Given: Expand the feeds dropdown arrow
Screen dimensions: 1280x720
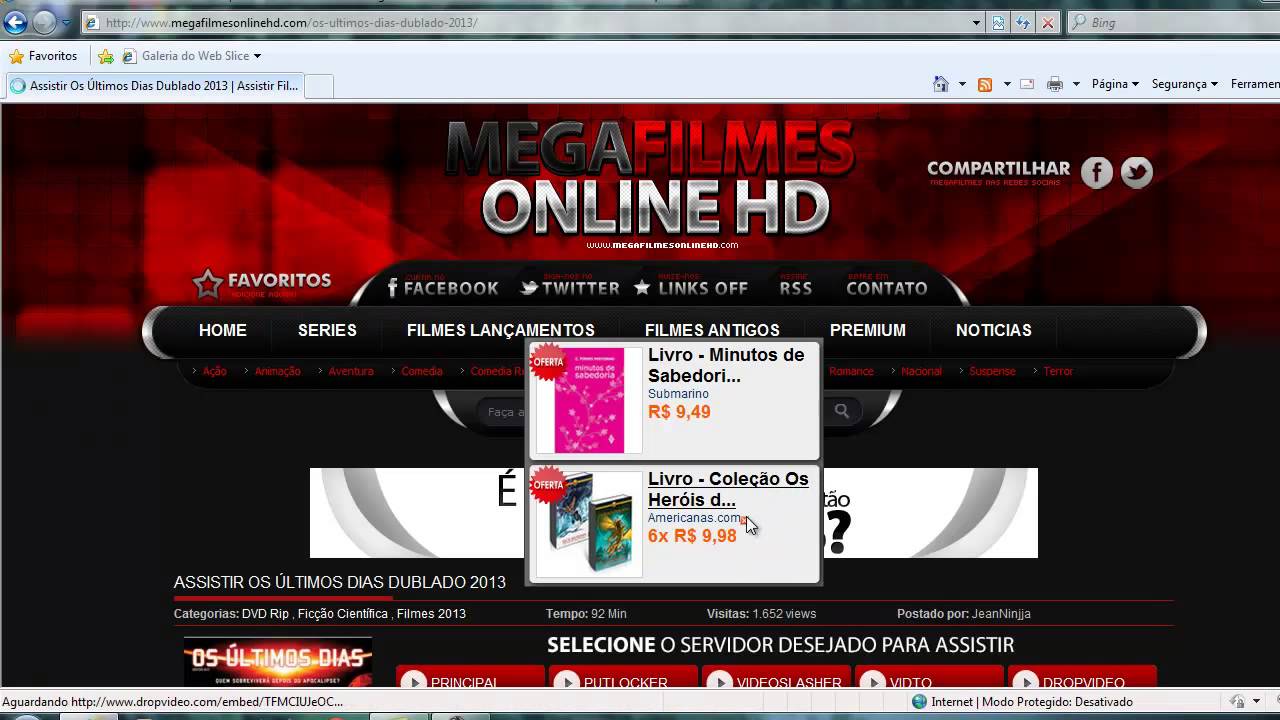Looking at the screenshot, I should point(1006,84).
